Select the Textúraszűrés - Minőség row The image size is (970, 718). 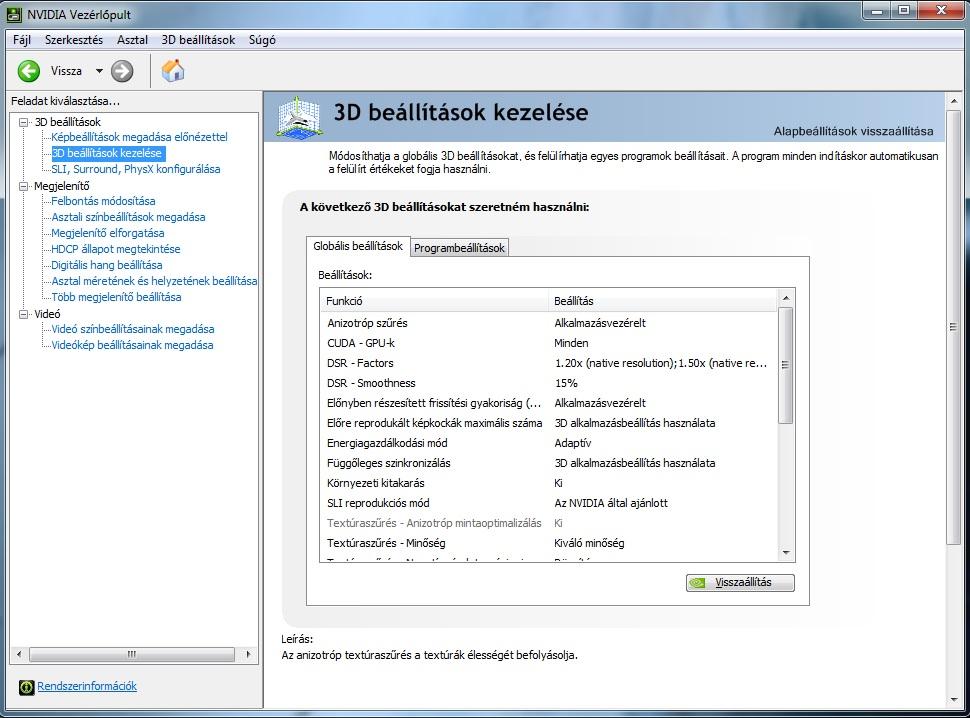point(549,543)
